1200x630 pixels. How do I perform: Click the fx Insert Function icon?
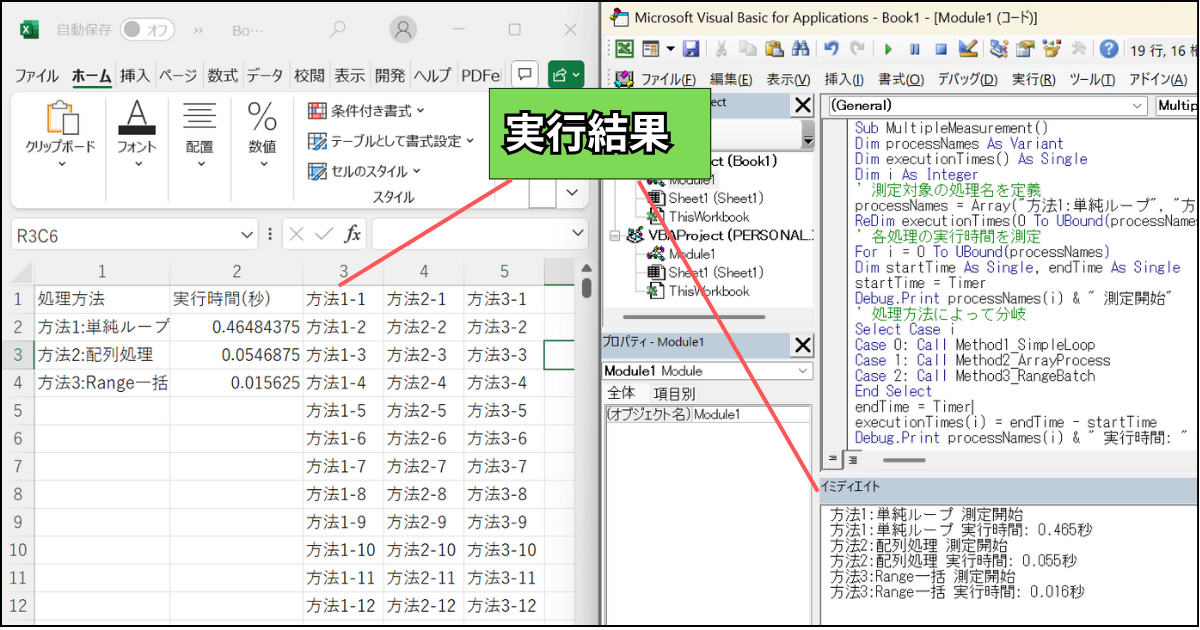point(353,234)
